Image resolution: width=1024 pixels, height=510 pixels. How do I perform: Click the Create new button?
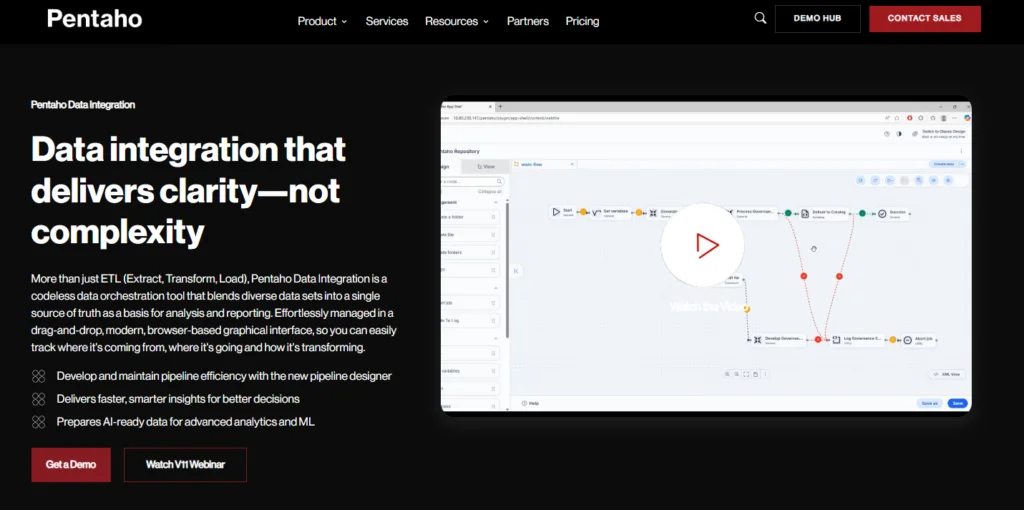click(943, 165)
